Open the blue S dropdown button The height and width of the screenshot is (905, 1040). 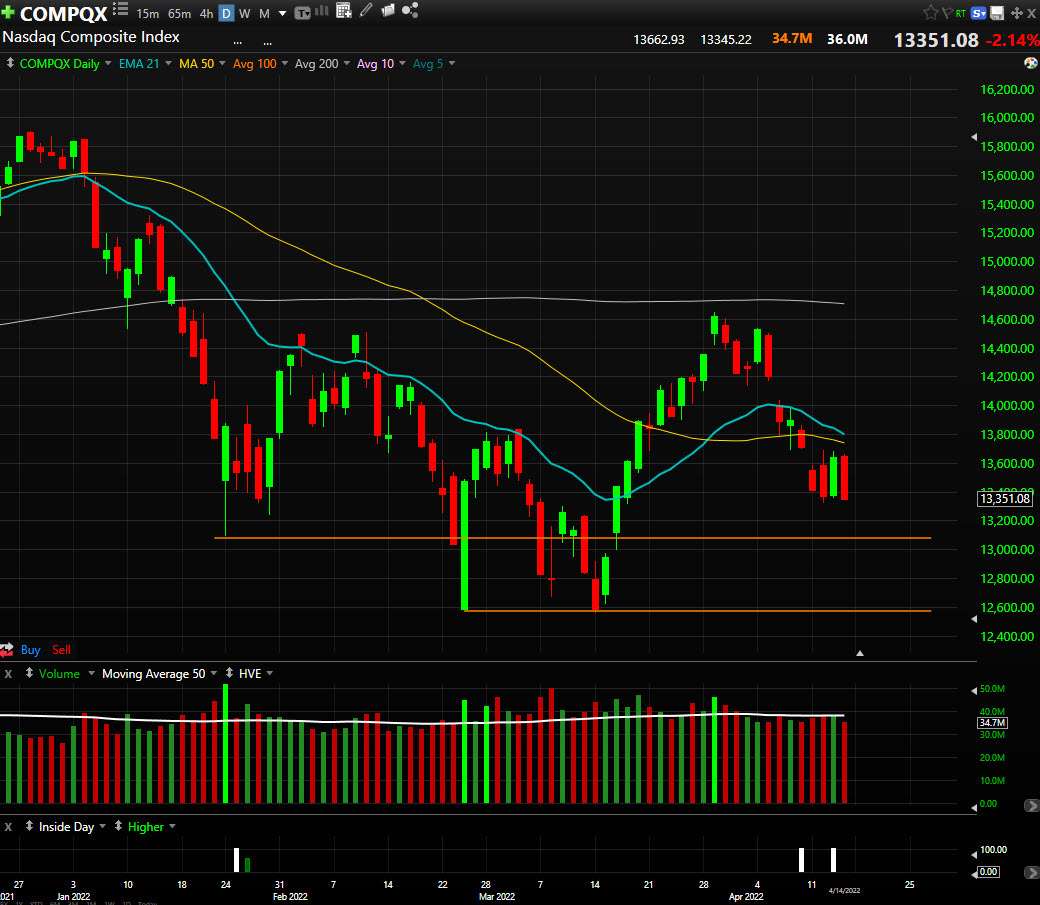tap(978, 13)
